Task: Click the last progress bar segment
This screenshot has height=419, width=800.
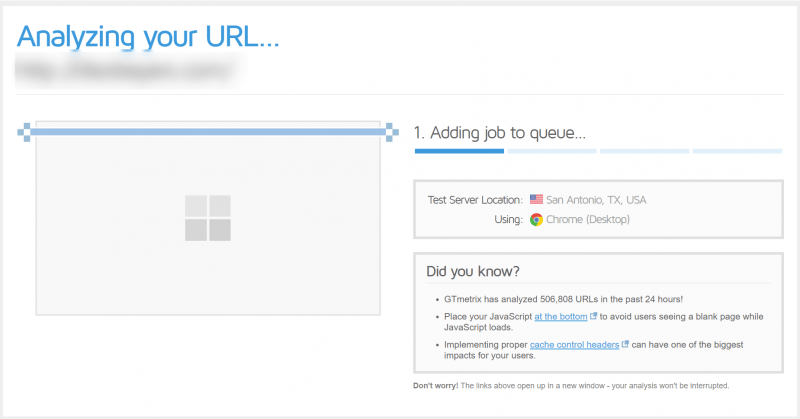Action: (x=737, y=151)
